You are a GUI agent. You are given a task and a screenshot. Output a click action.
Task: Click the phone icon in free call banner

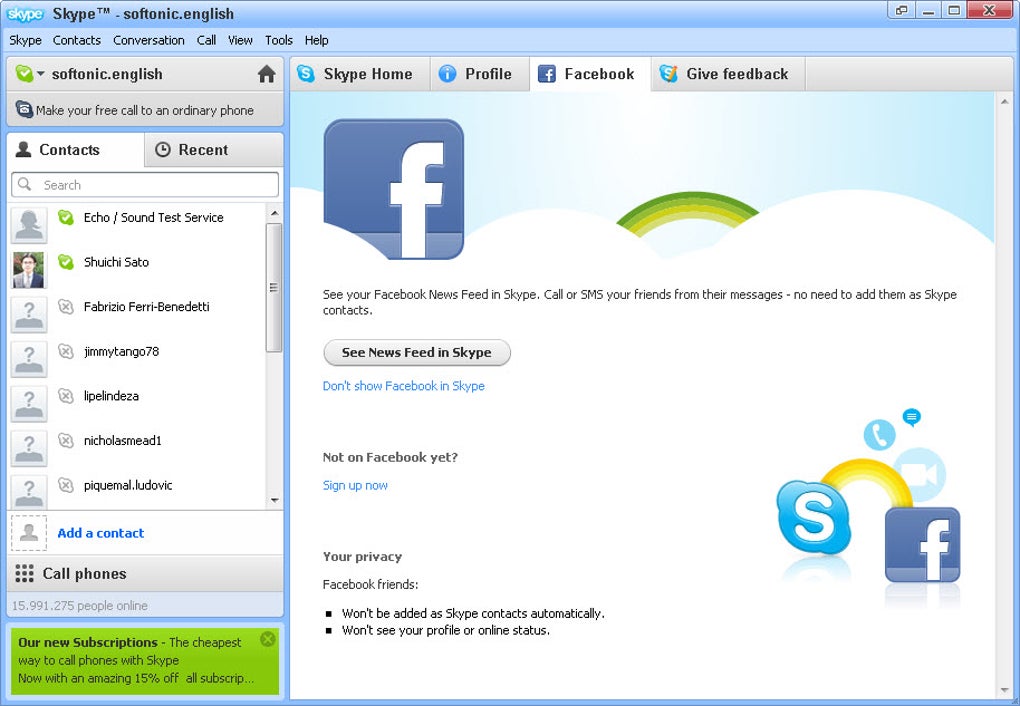click(24, 109)
